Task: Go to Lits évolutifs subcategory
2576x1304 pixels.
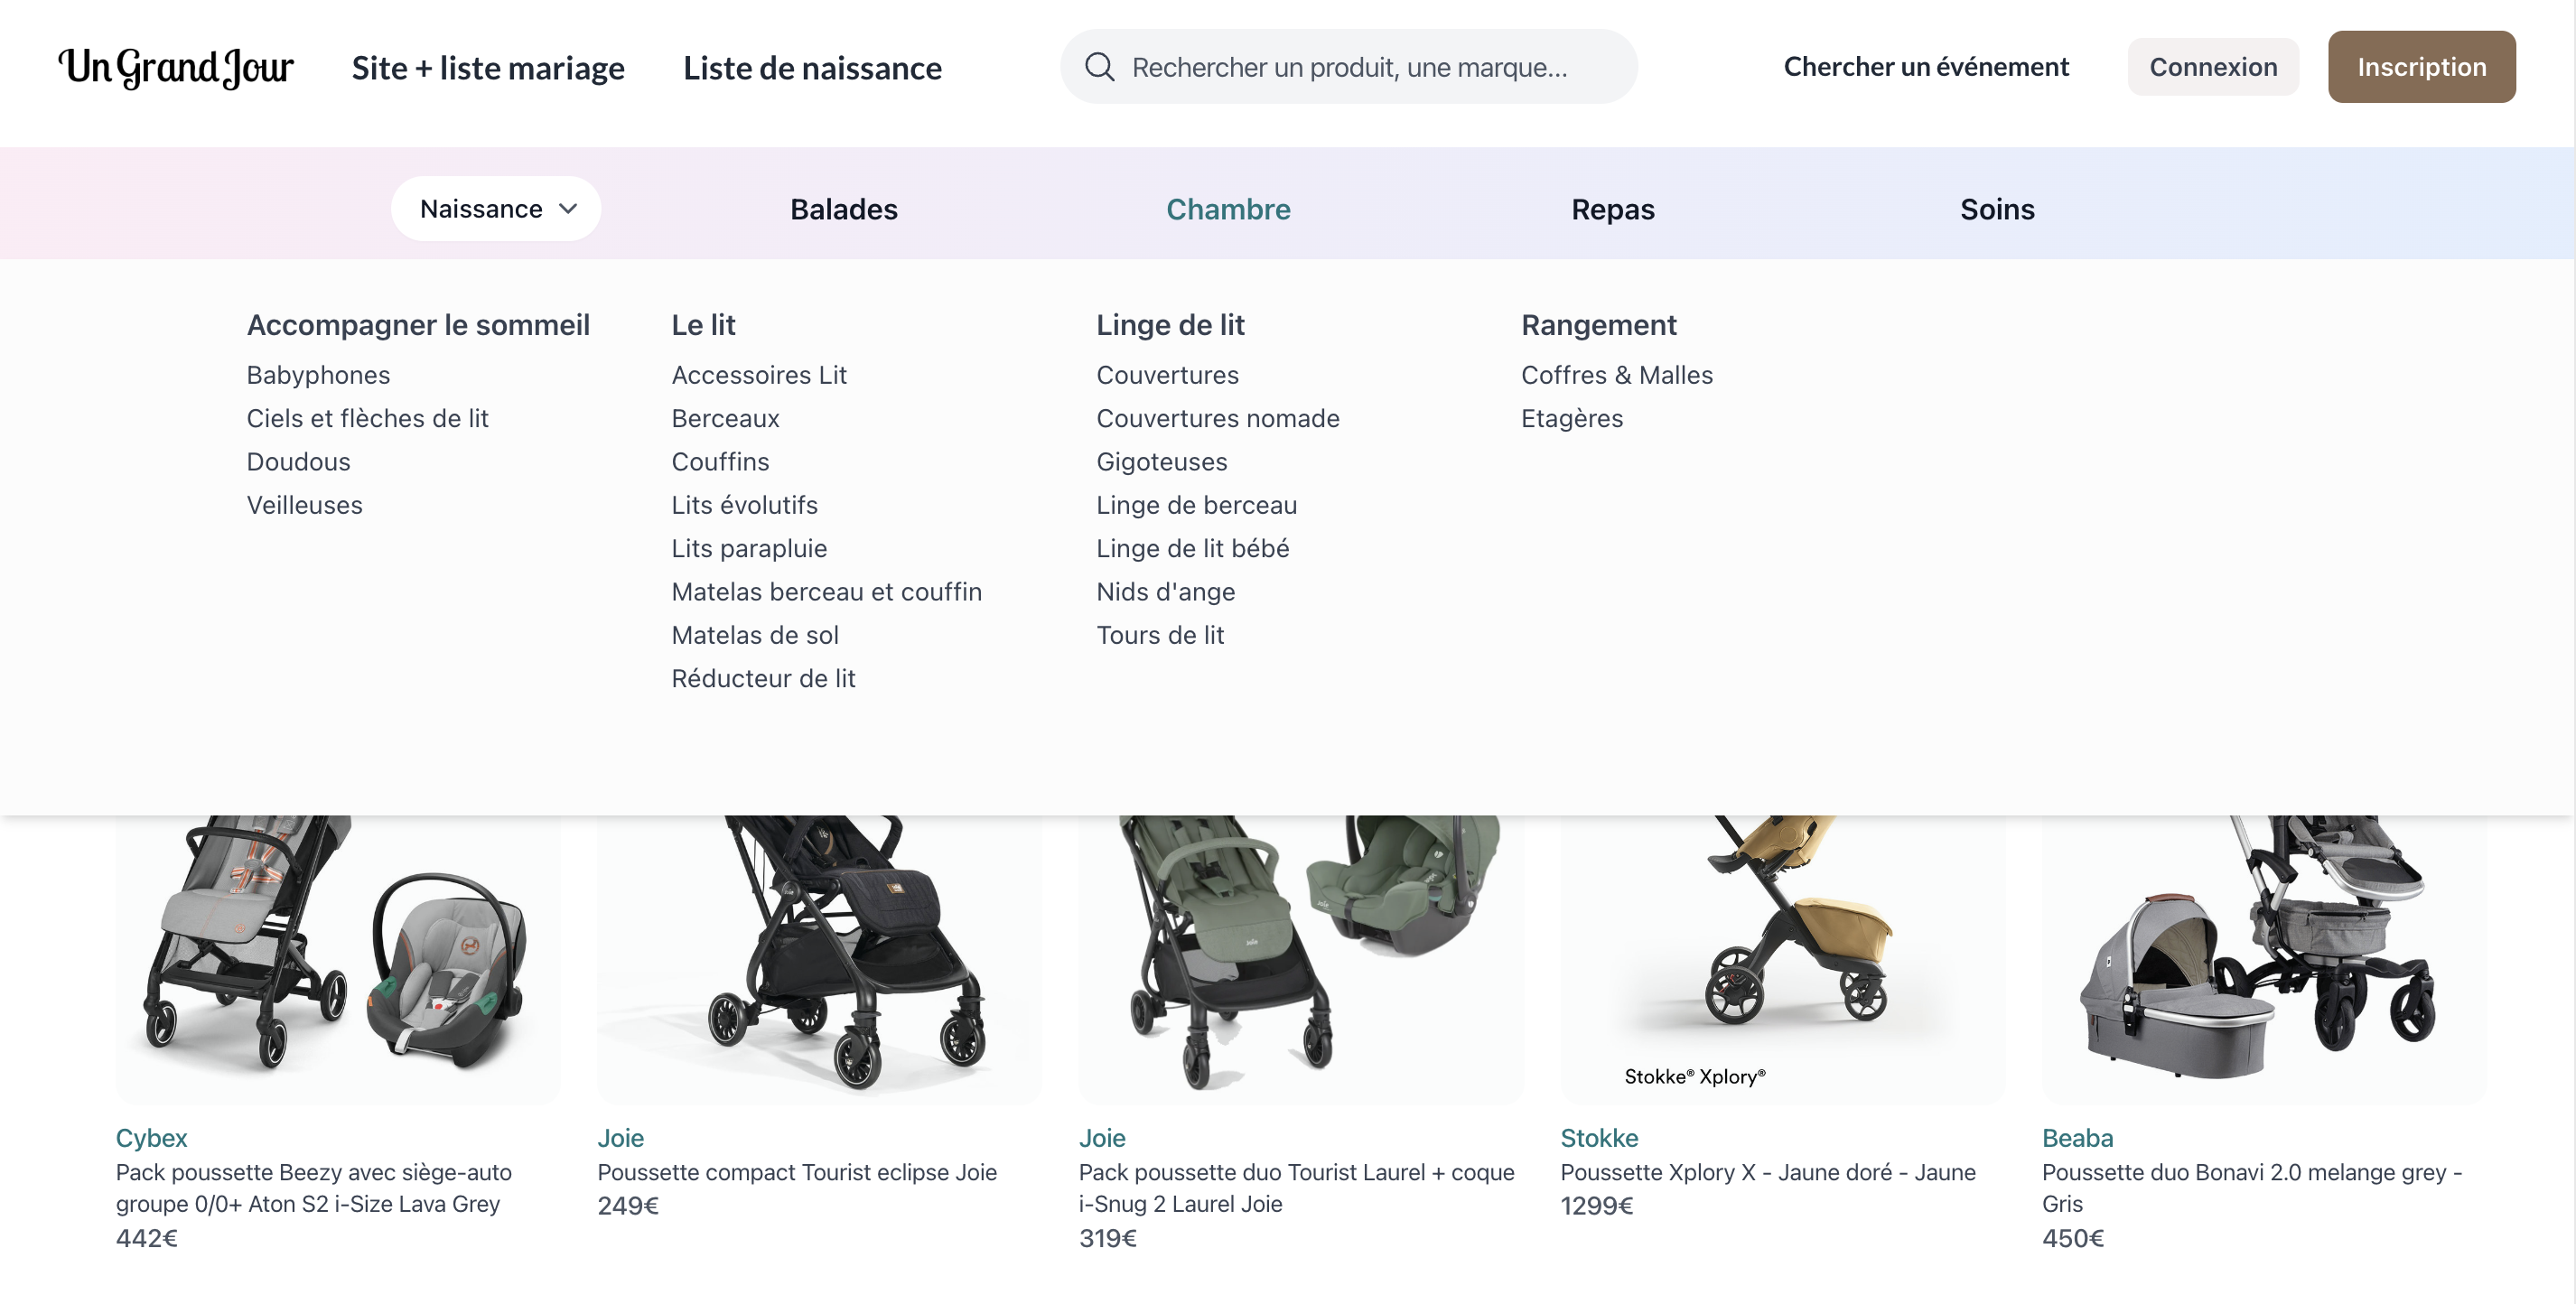Action: [x=744, y=505]
